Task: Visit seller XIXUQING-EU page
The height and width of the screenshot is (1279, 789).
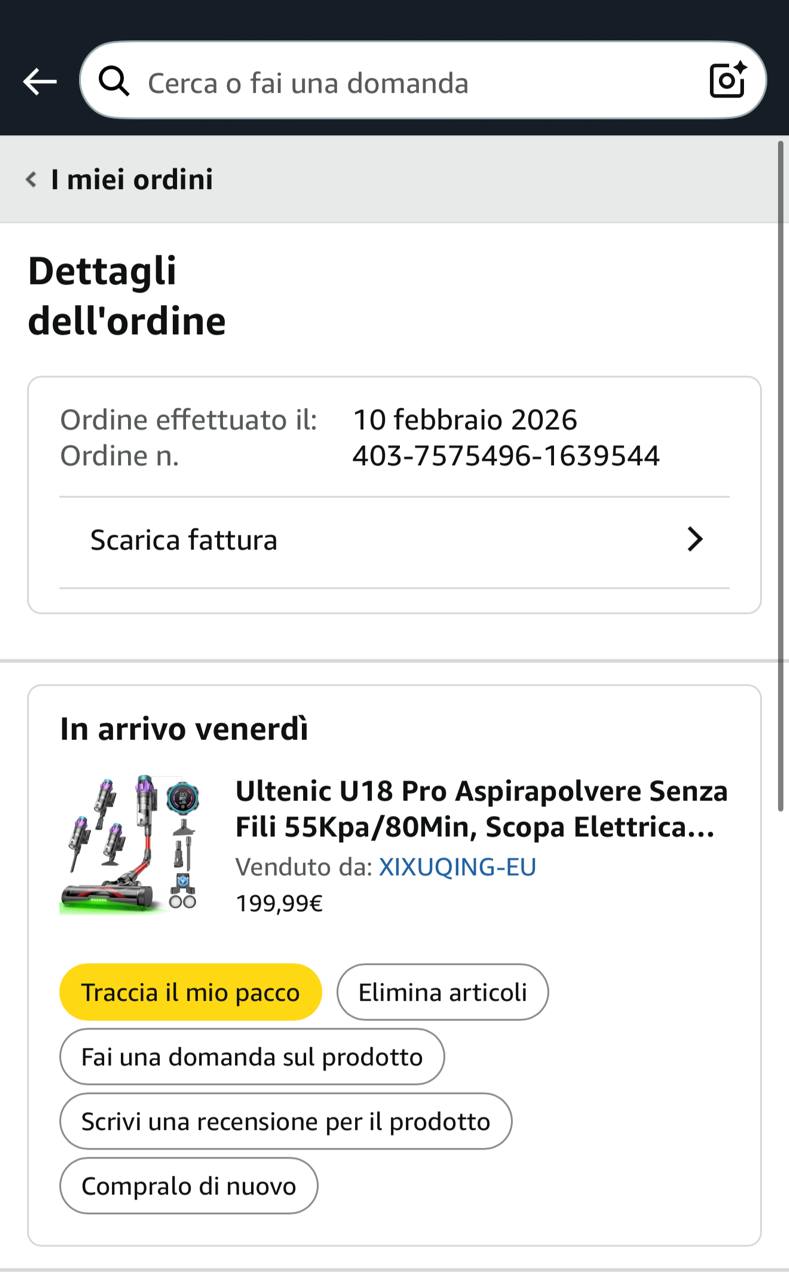Action: pyautogui.click(x=457, y=867)
